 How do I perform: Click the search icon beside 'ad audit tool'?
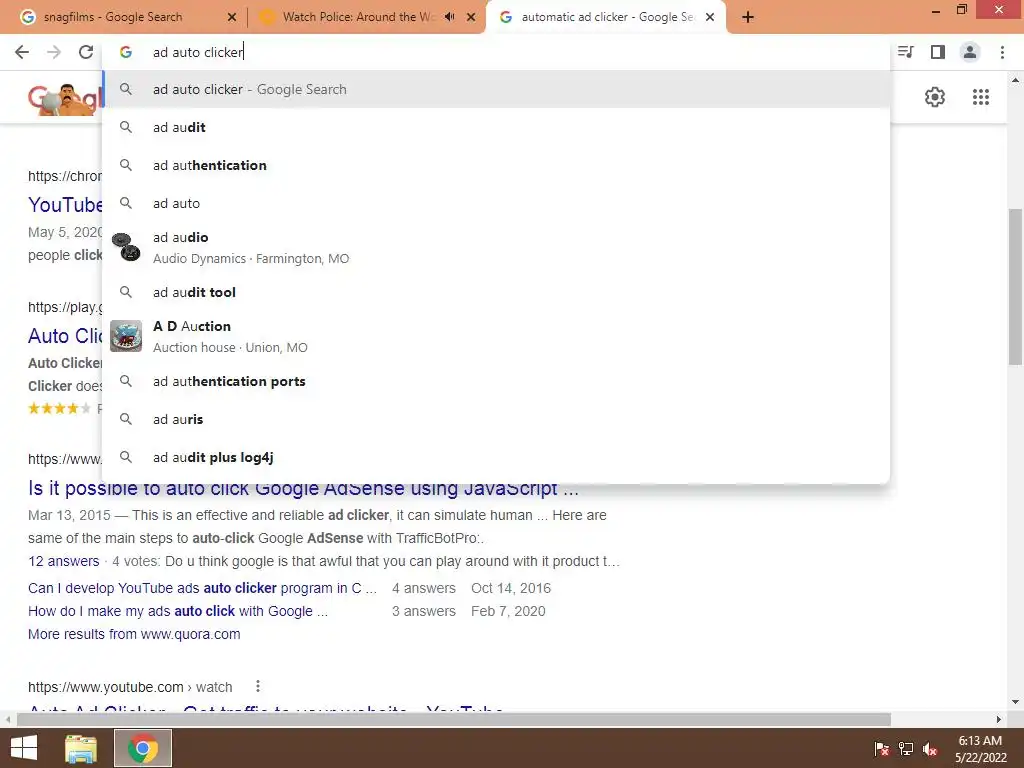[126, 292]
